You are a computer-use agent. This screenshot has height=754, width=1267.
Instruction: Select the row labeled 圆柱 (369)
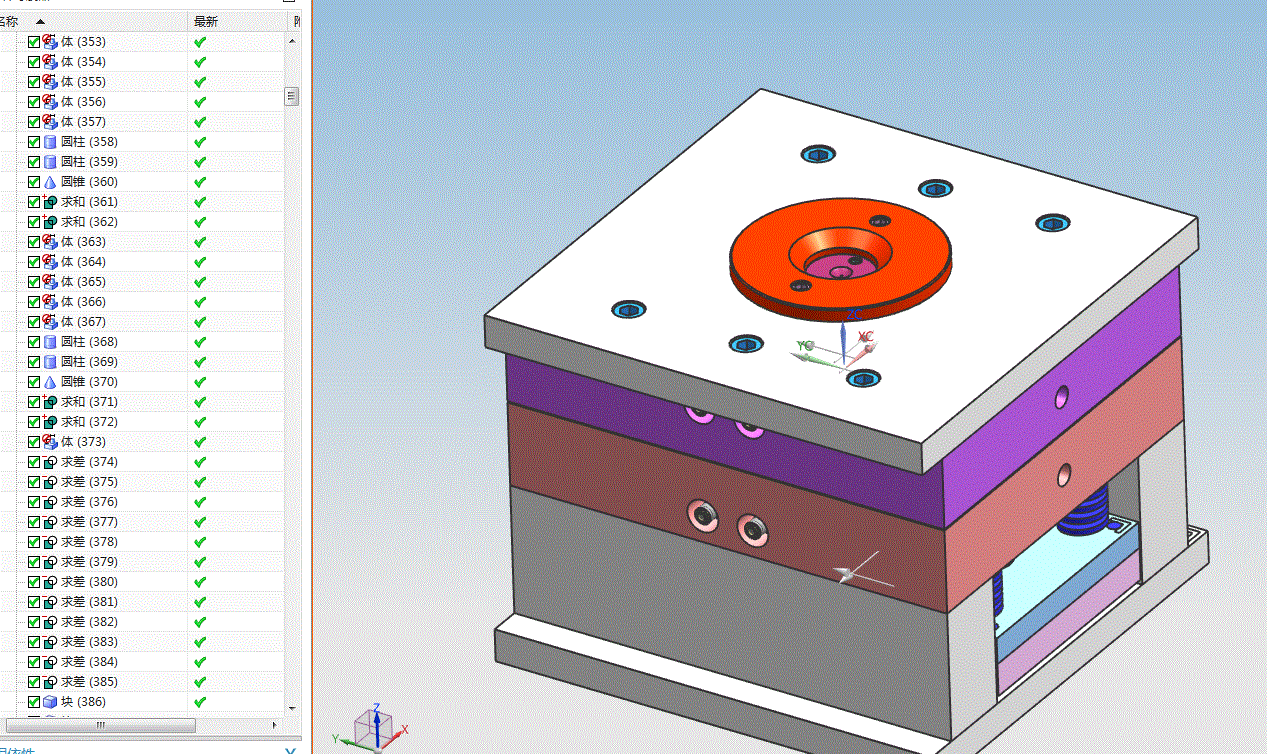[143, 361]
